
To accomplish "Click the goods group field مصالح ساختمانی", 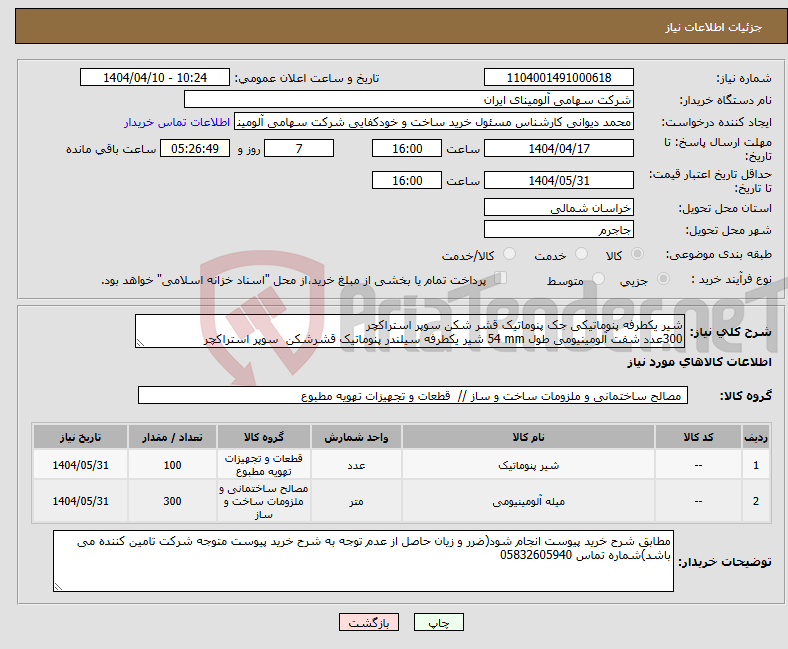I will click(x=413, y=395).
